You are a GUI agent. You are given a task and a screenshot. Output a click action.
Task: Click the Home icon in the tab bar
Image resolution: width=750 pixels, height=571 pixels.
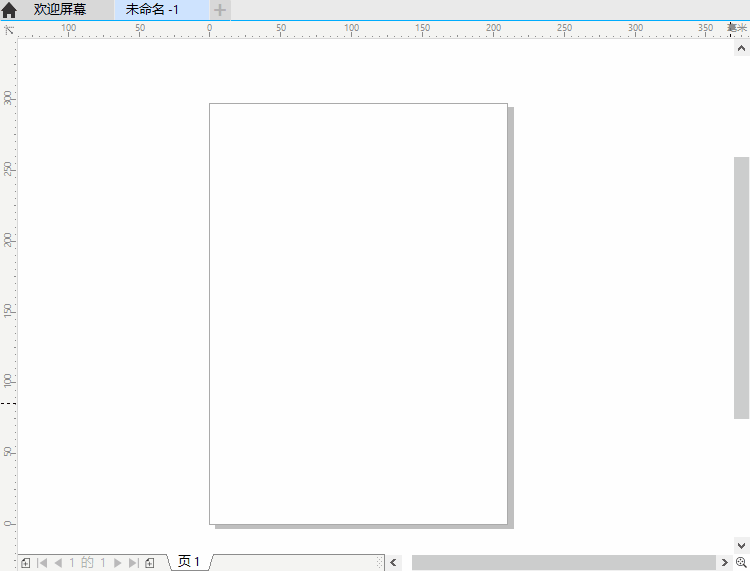9,10
